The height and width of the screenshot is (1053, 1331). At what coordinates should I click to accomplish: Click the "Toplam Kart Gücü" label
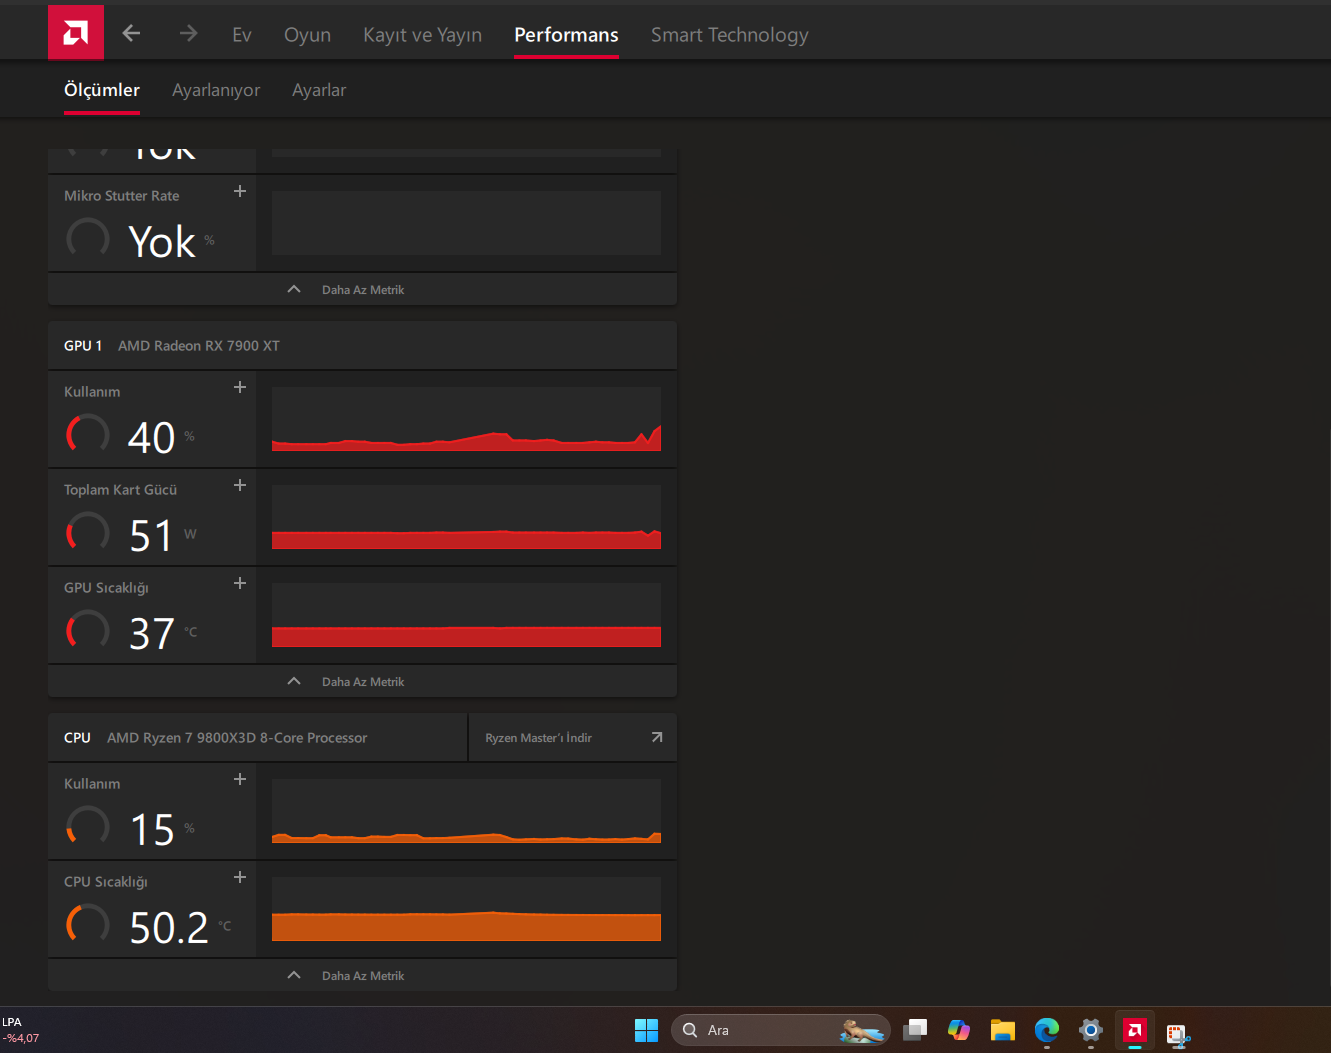120,490
